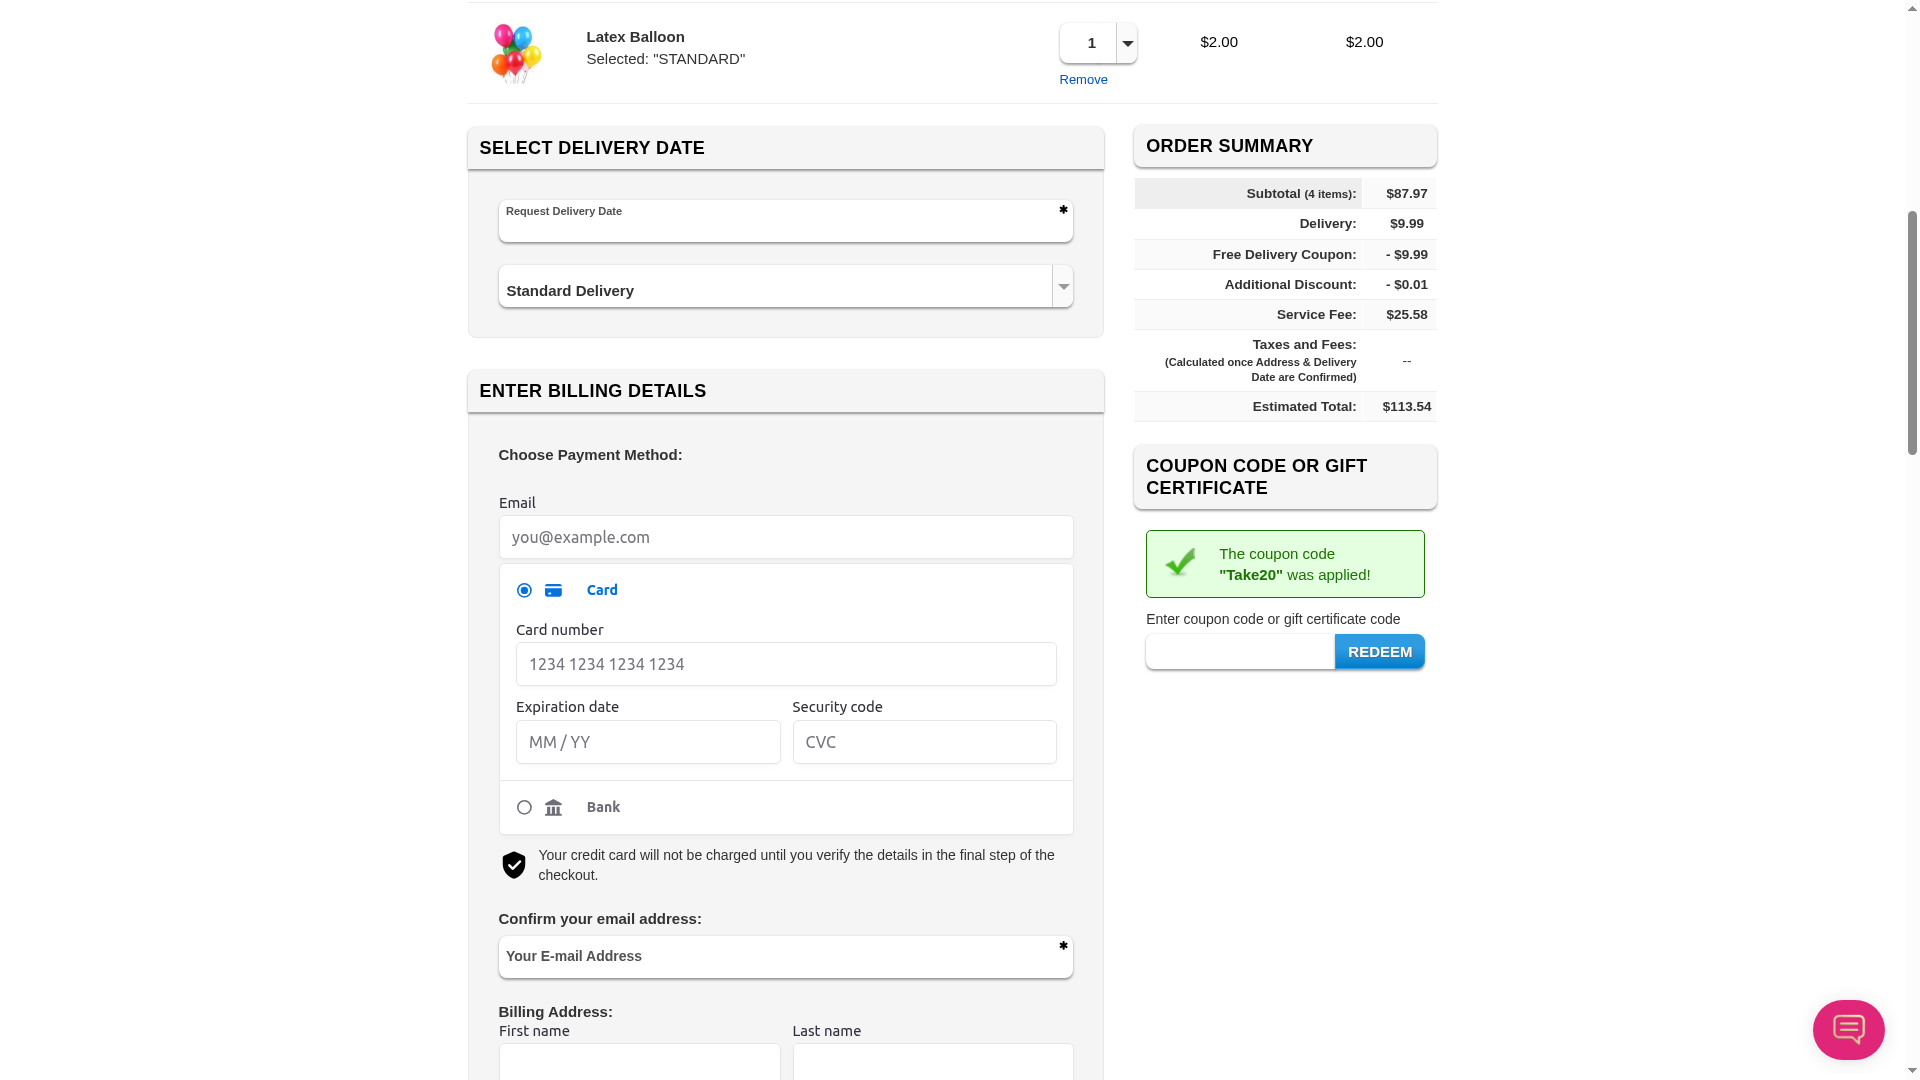Screen dimensions: 1920x1080
Task: Expand the Standard Delivery dropdown
Action: pos(1063,287)
